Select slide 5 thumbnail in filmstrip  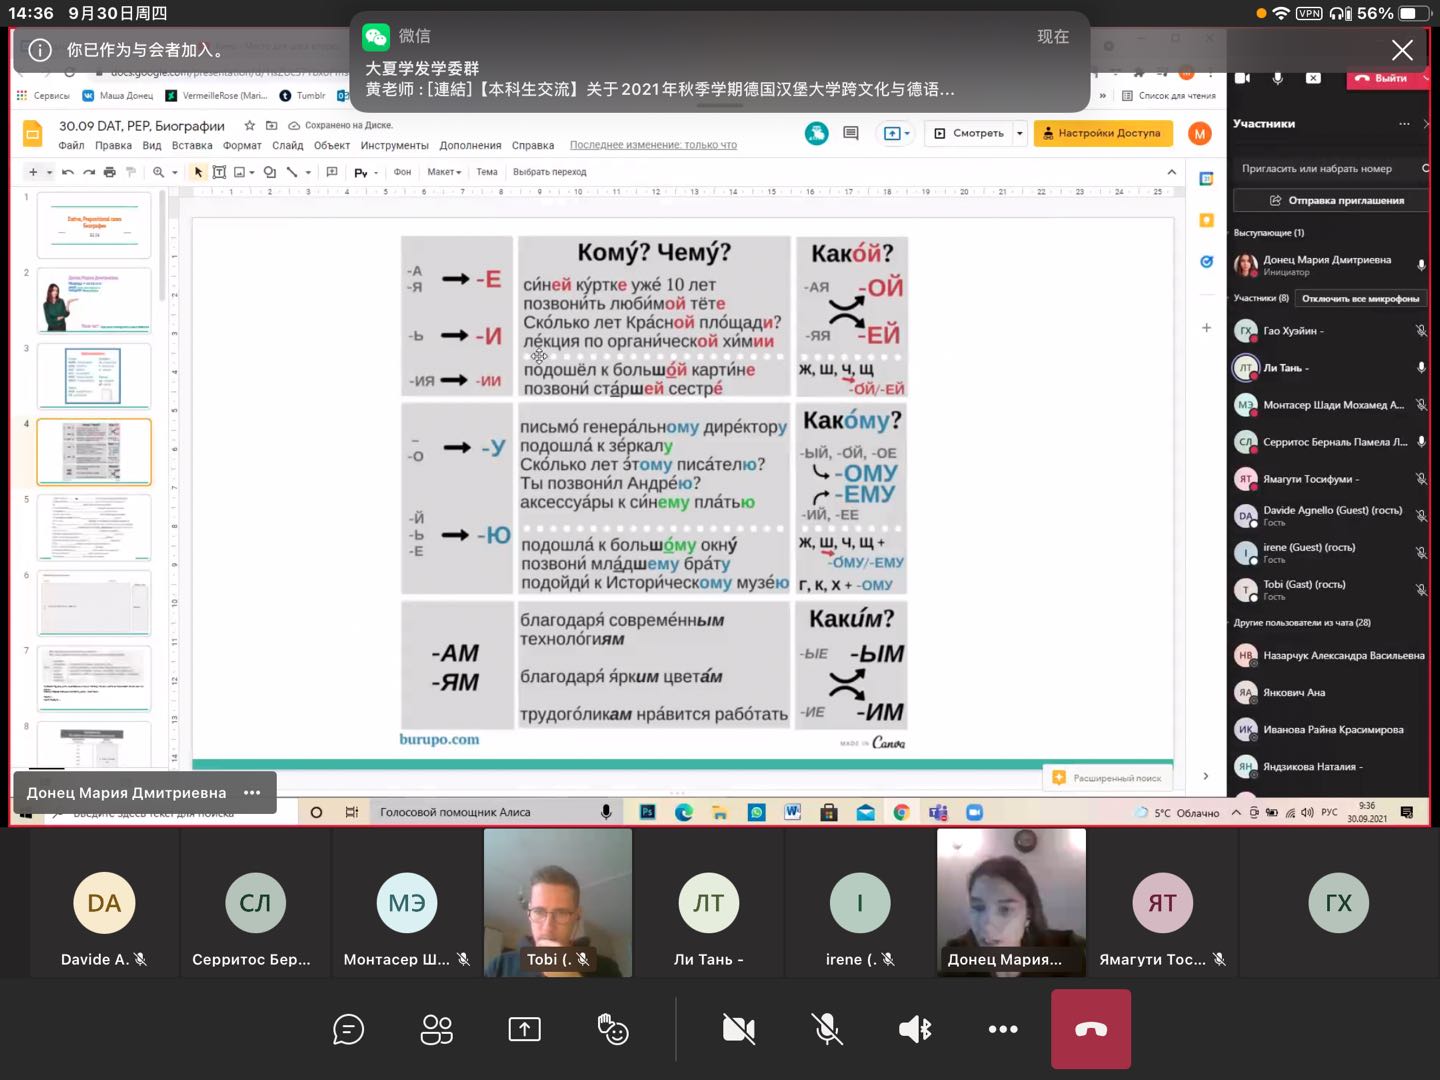[94, 527]
